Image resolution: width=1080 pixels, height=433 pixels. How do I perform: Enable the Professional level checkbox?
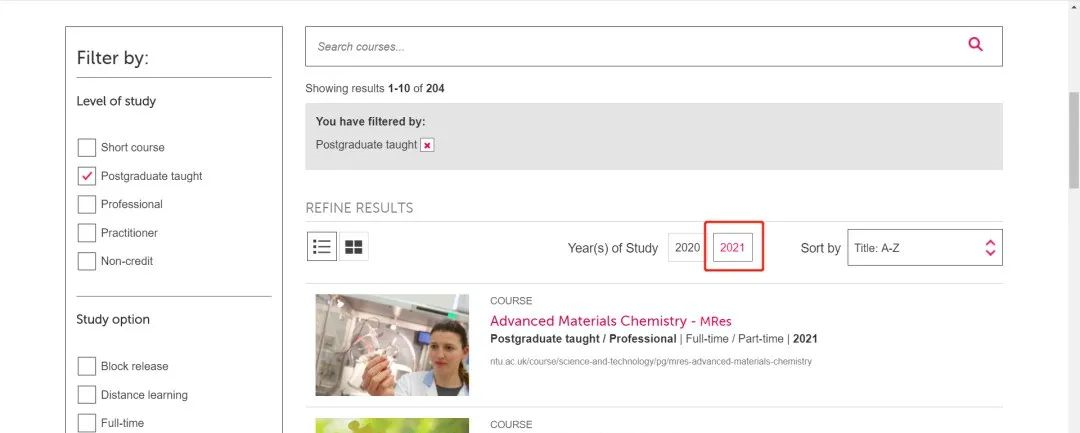pos(87,204)
